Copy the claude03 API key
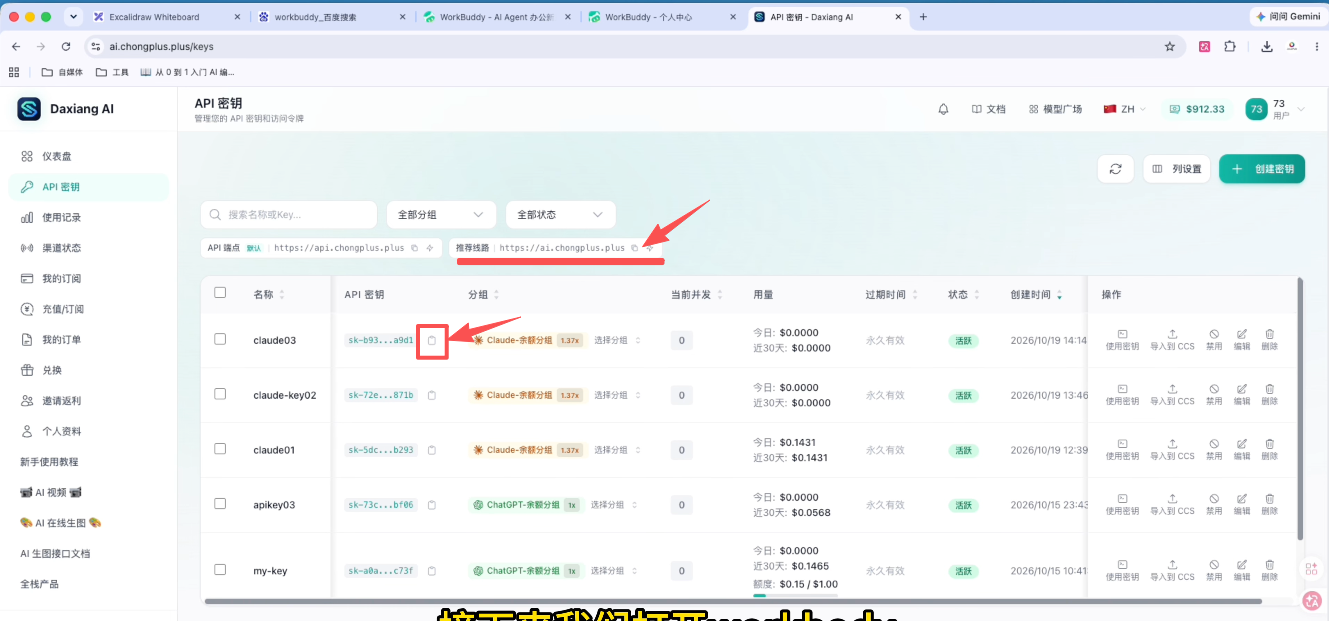Viewport: 1329px width, 621px height. coord(432,341)
